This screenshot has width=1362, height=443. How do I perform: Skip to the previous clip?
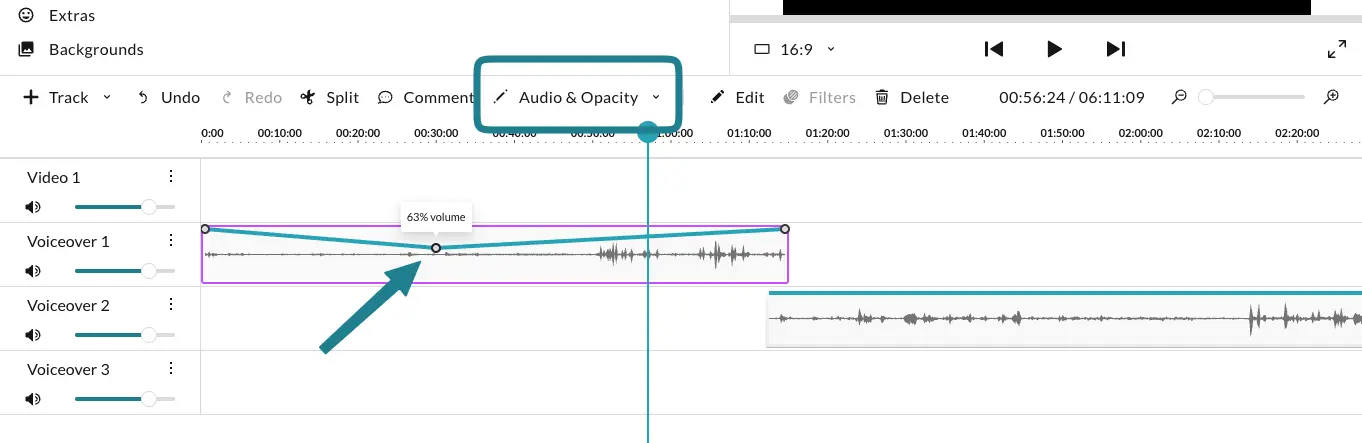pyautogui.click(x=993, y=49)
